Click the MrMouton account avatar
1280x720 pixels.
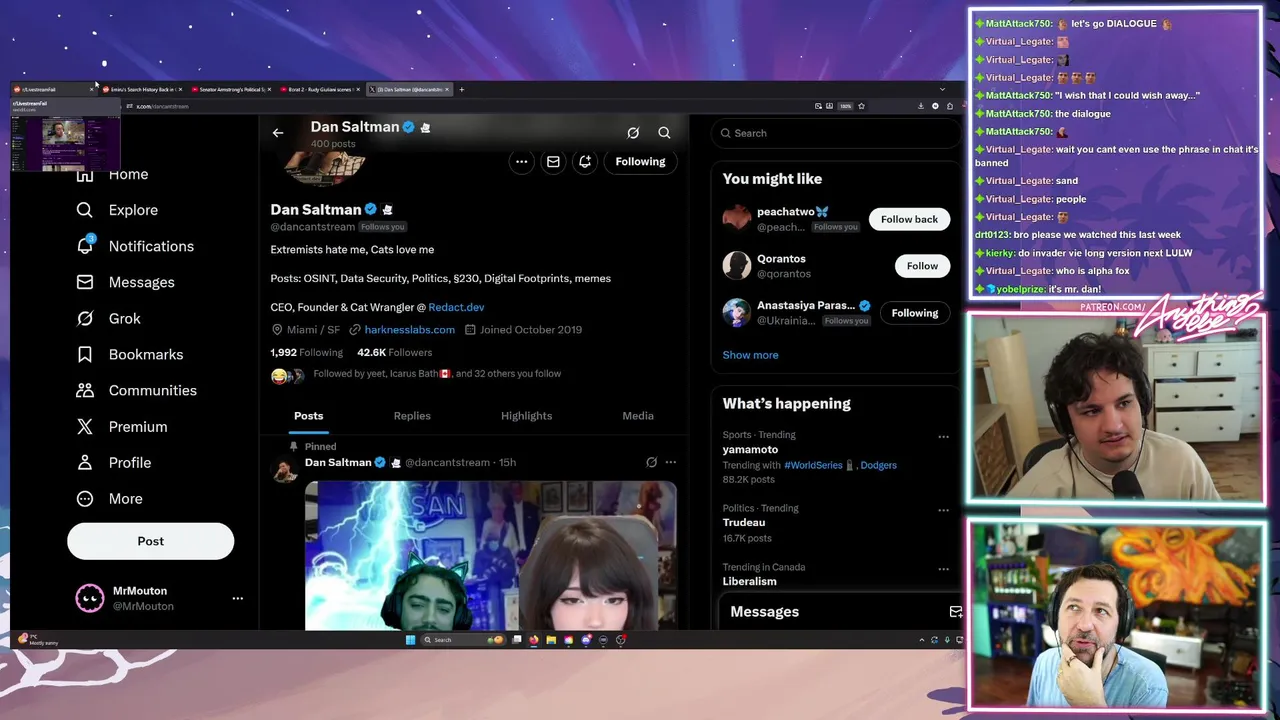tap(90, 598)
